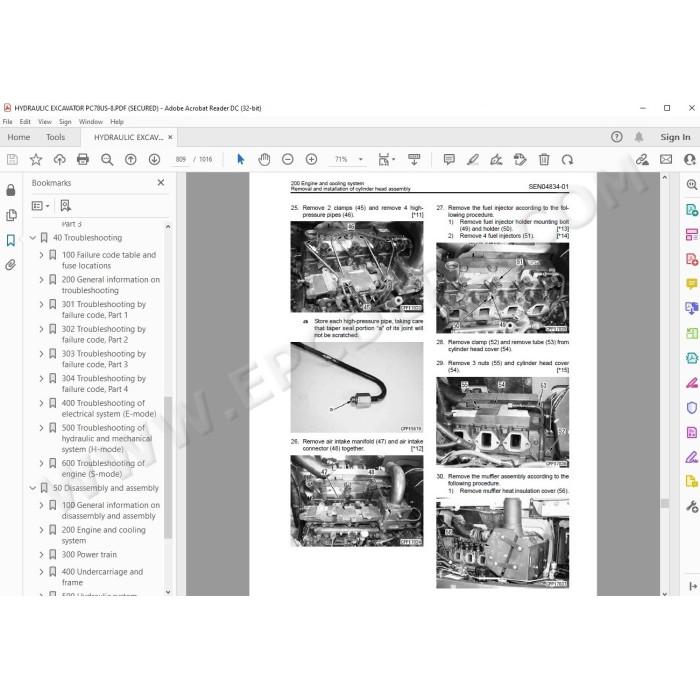Open the security lock panel

tap(11, 190)
